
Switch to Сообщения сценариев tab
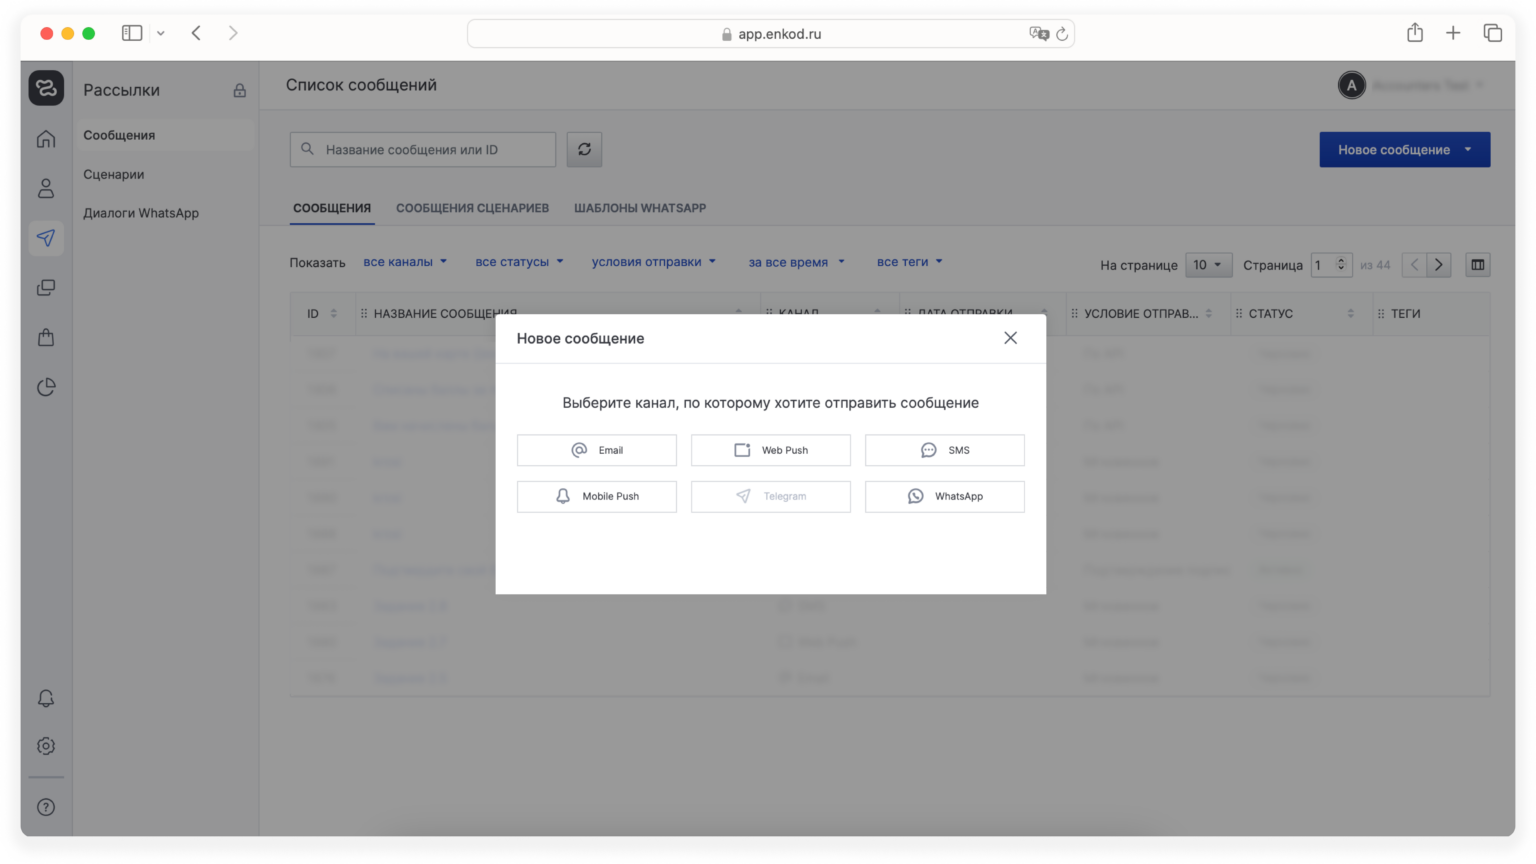click(472, 208)
